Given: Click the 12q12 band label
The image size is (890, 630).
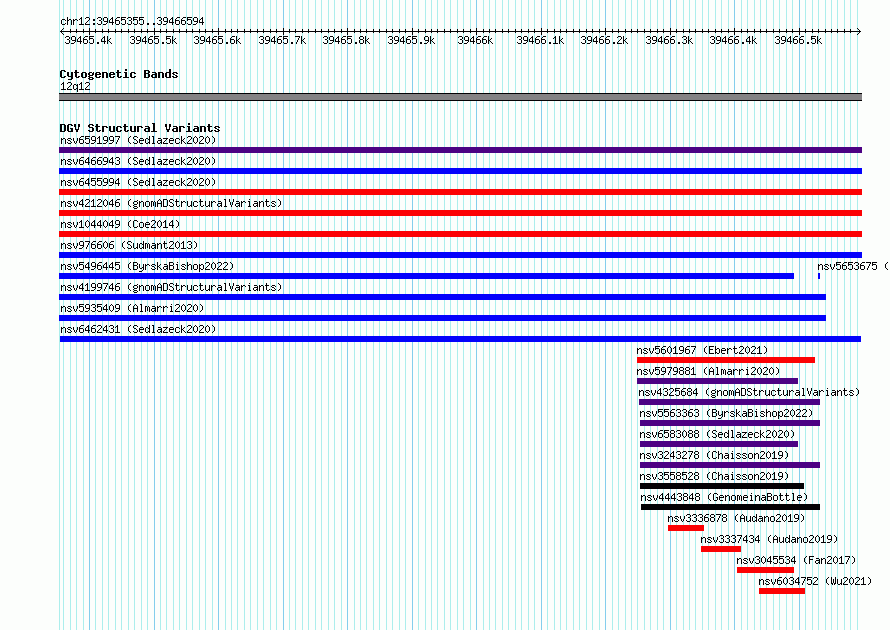Looking at the screenshot, I should pyautogui.click(x=75, y=86).
